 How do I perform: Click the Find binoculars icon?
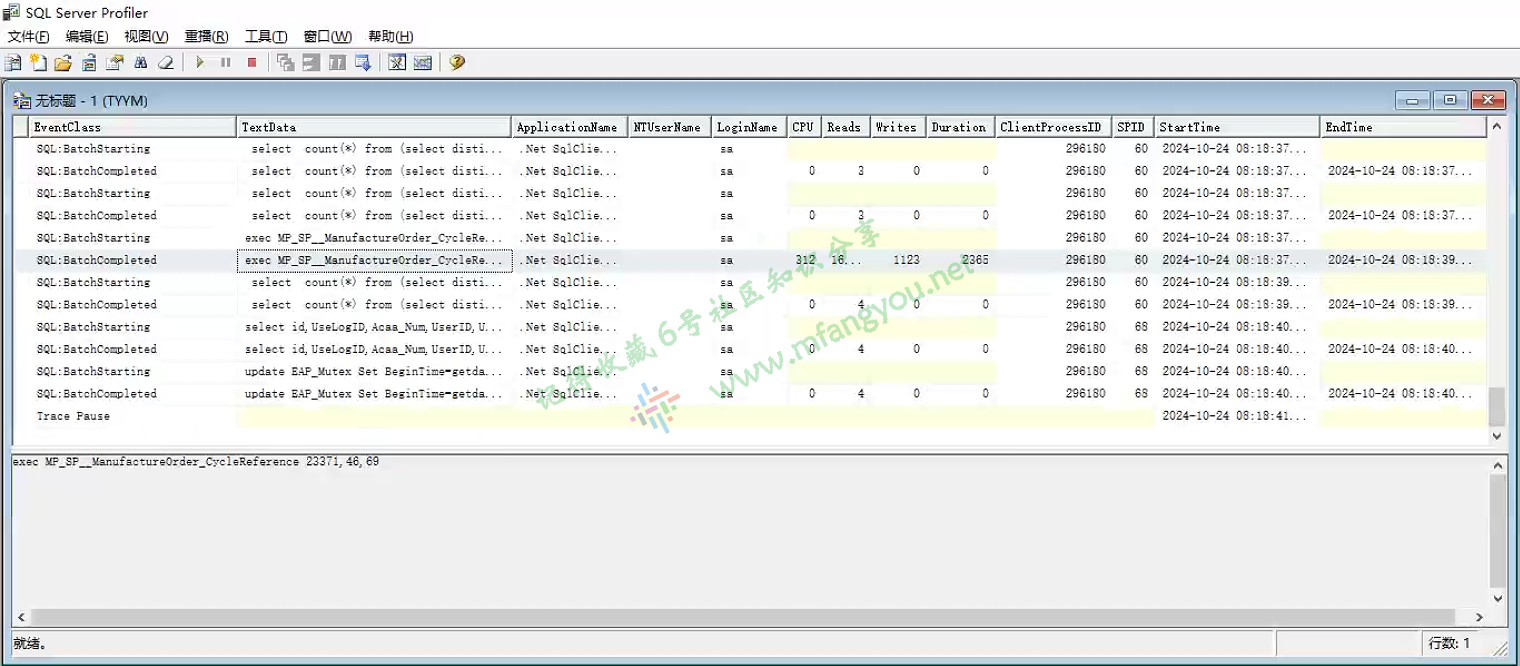141,63
